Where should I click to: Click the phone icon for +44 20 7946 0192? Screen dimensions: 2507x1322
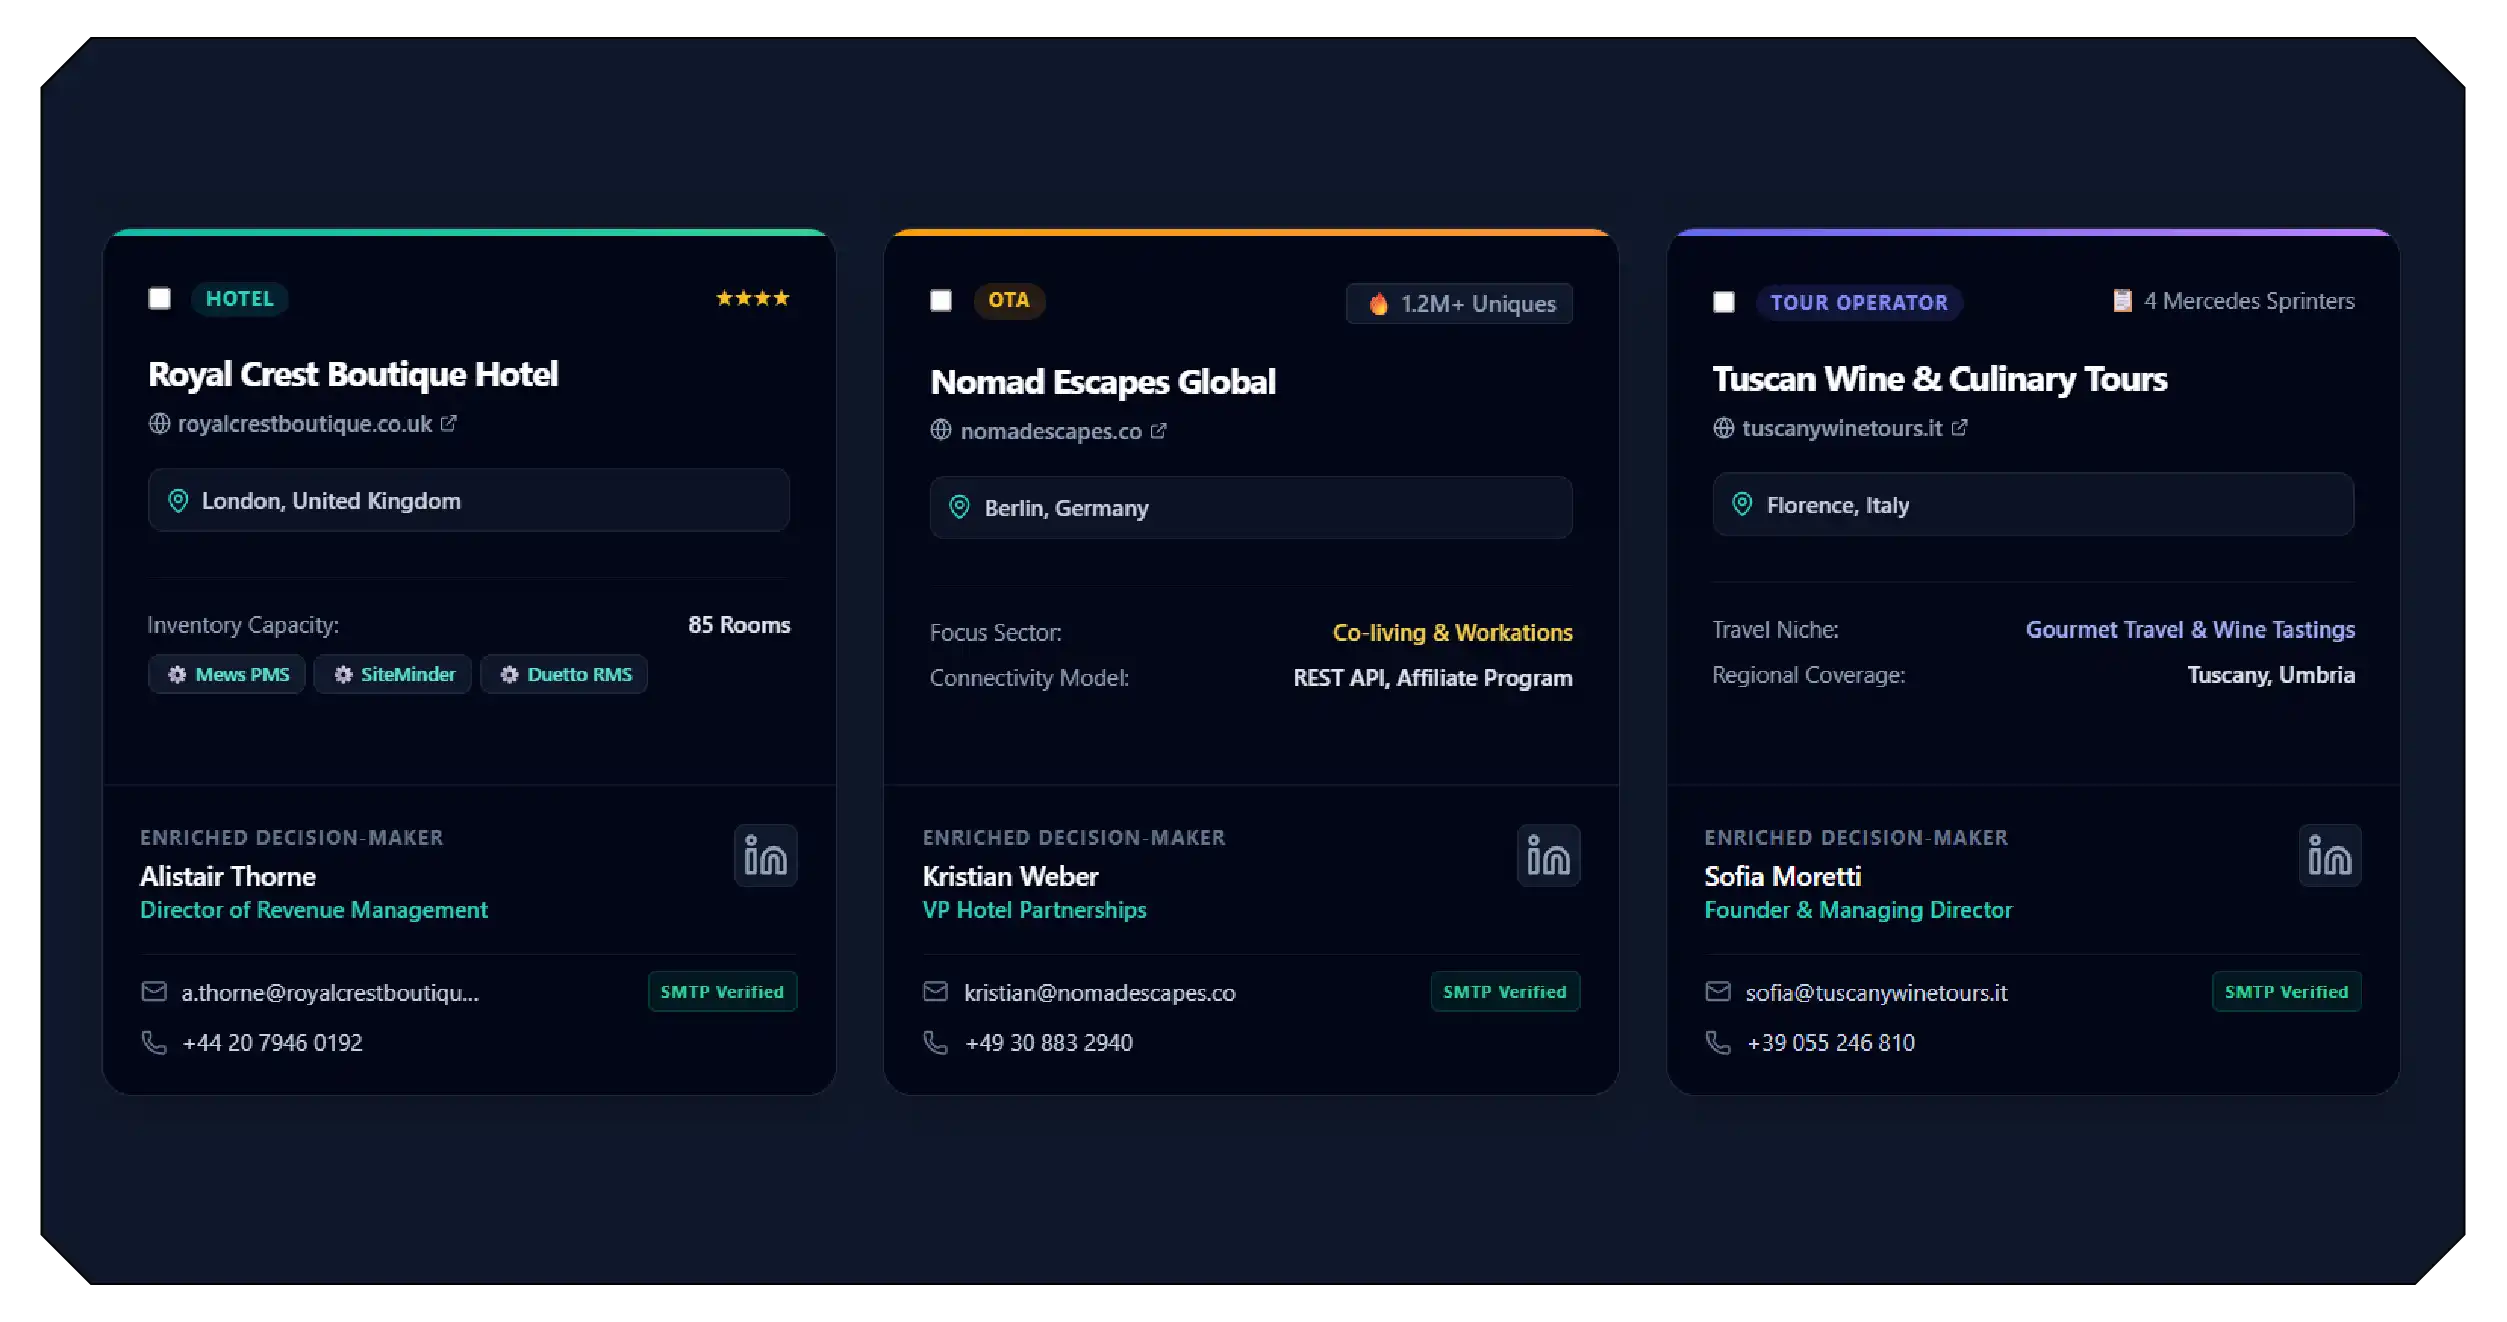tap(154, 1043)
